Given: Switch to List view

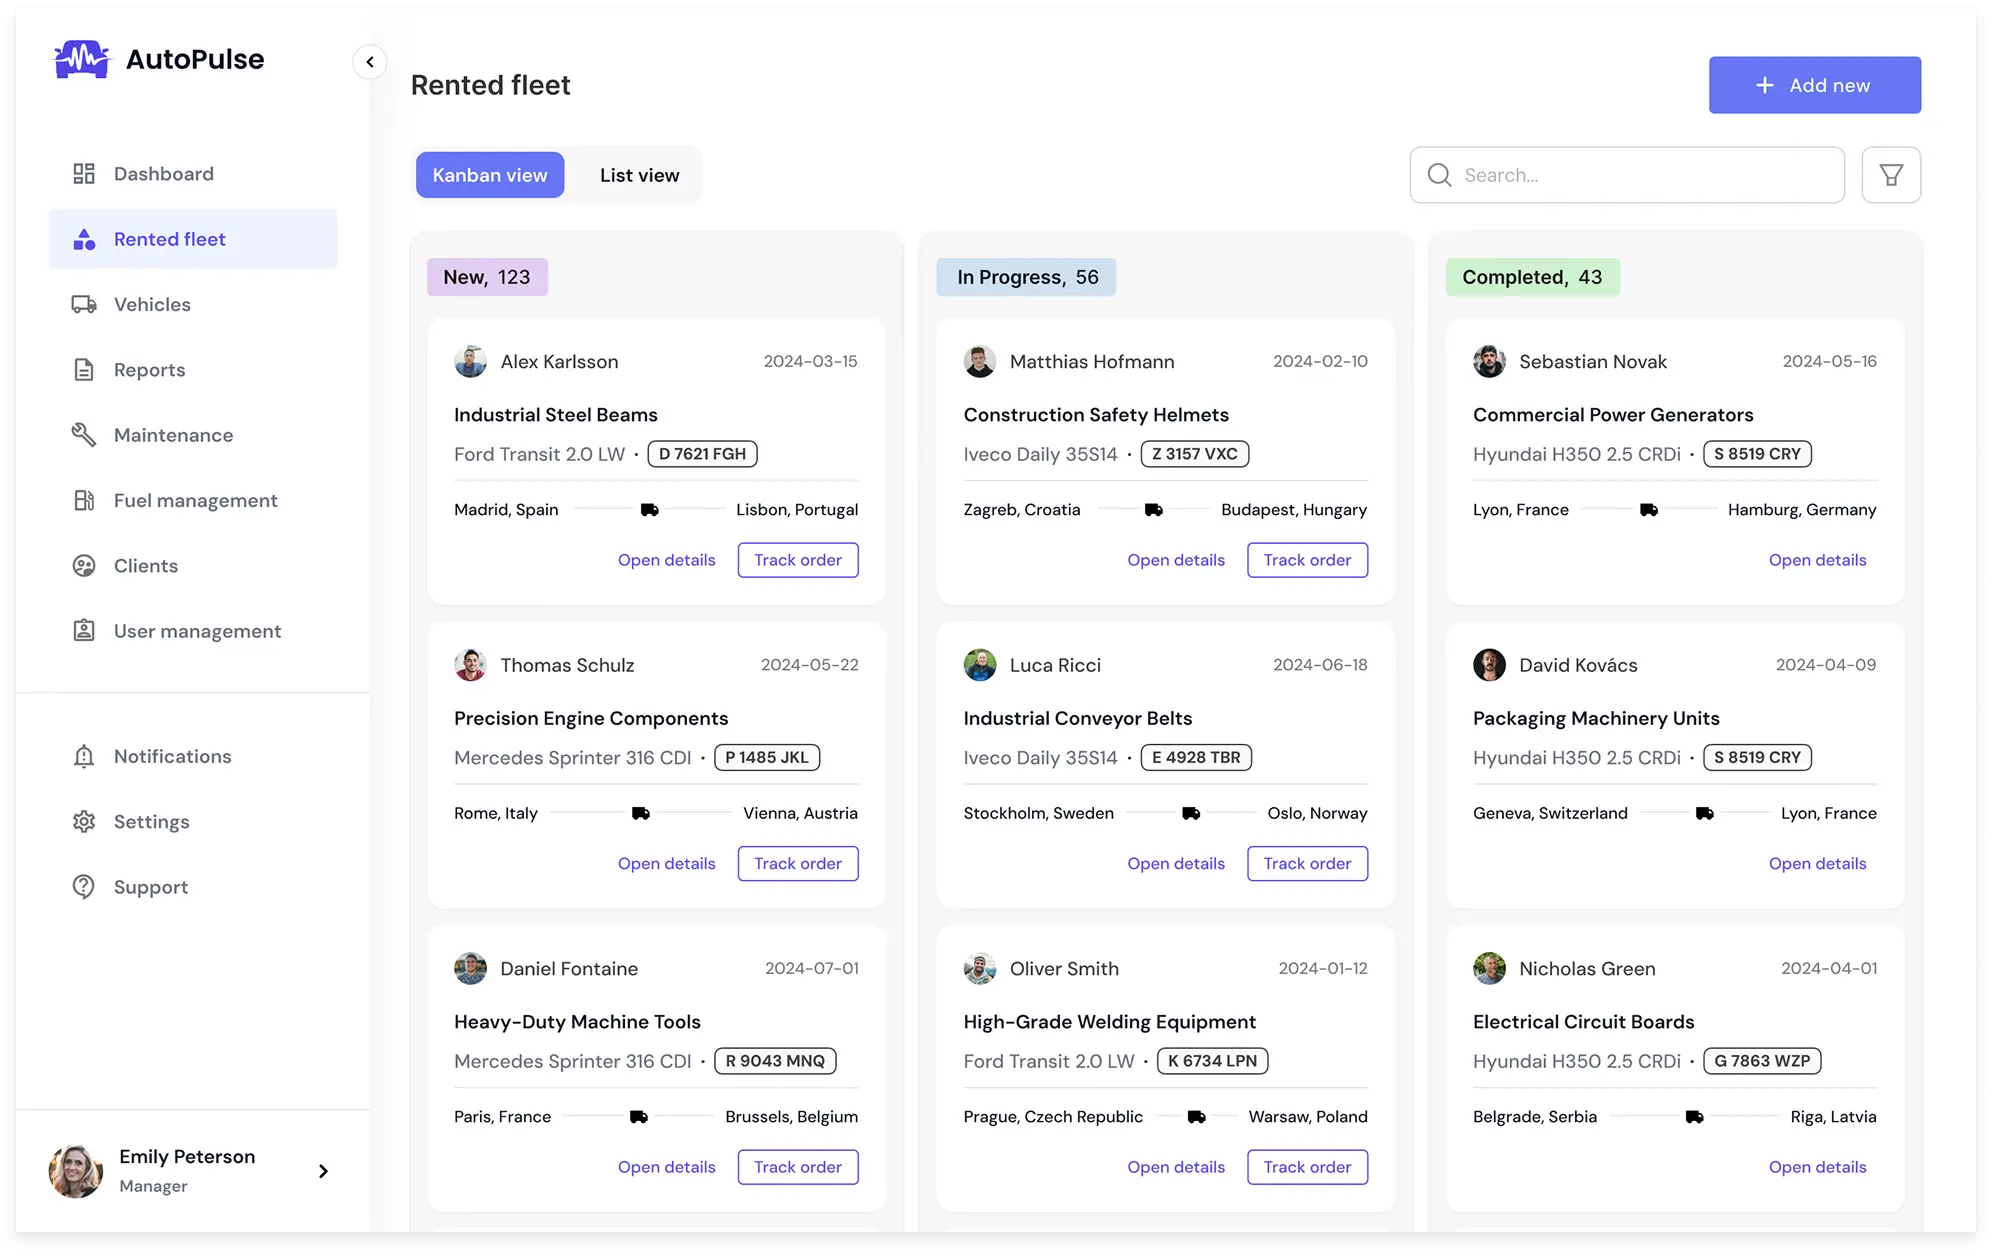Looking at the screenshot, I should point(639,175).
